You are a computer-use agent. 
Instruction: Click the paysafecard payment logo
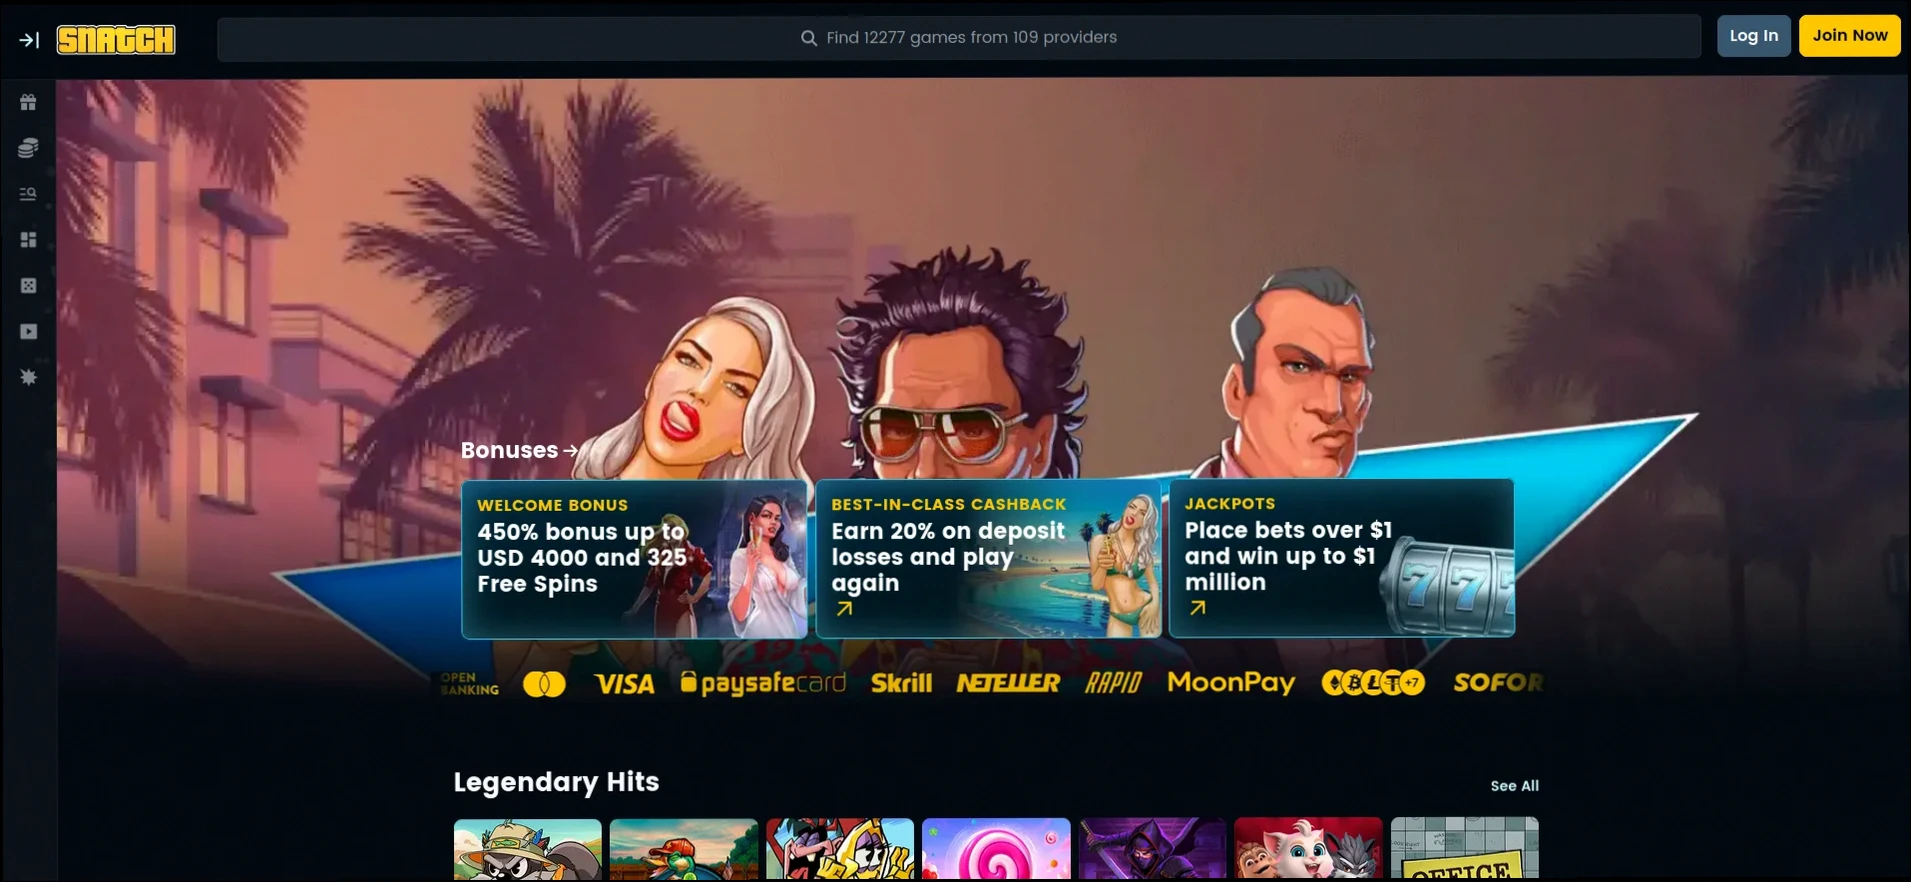[763, 683]
